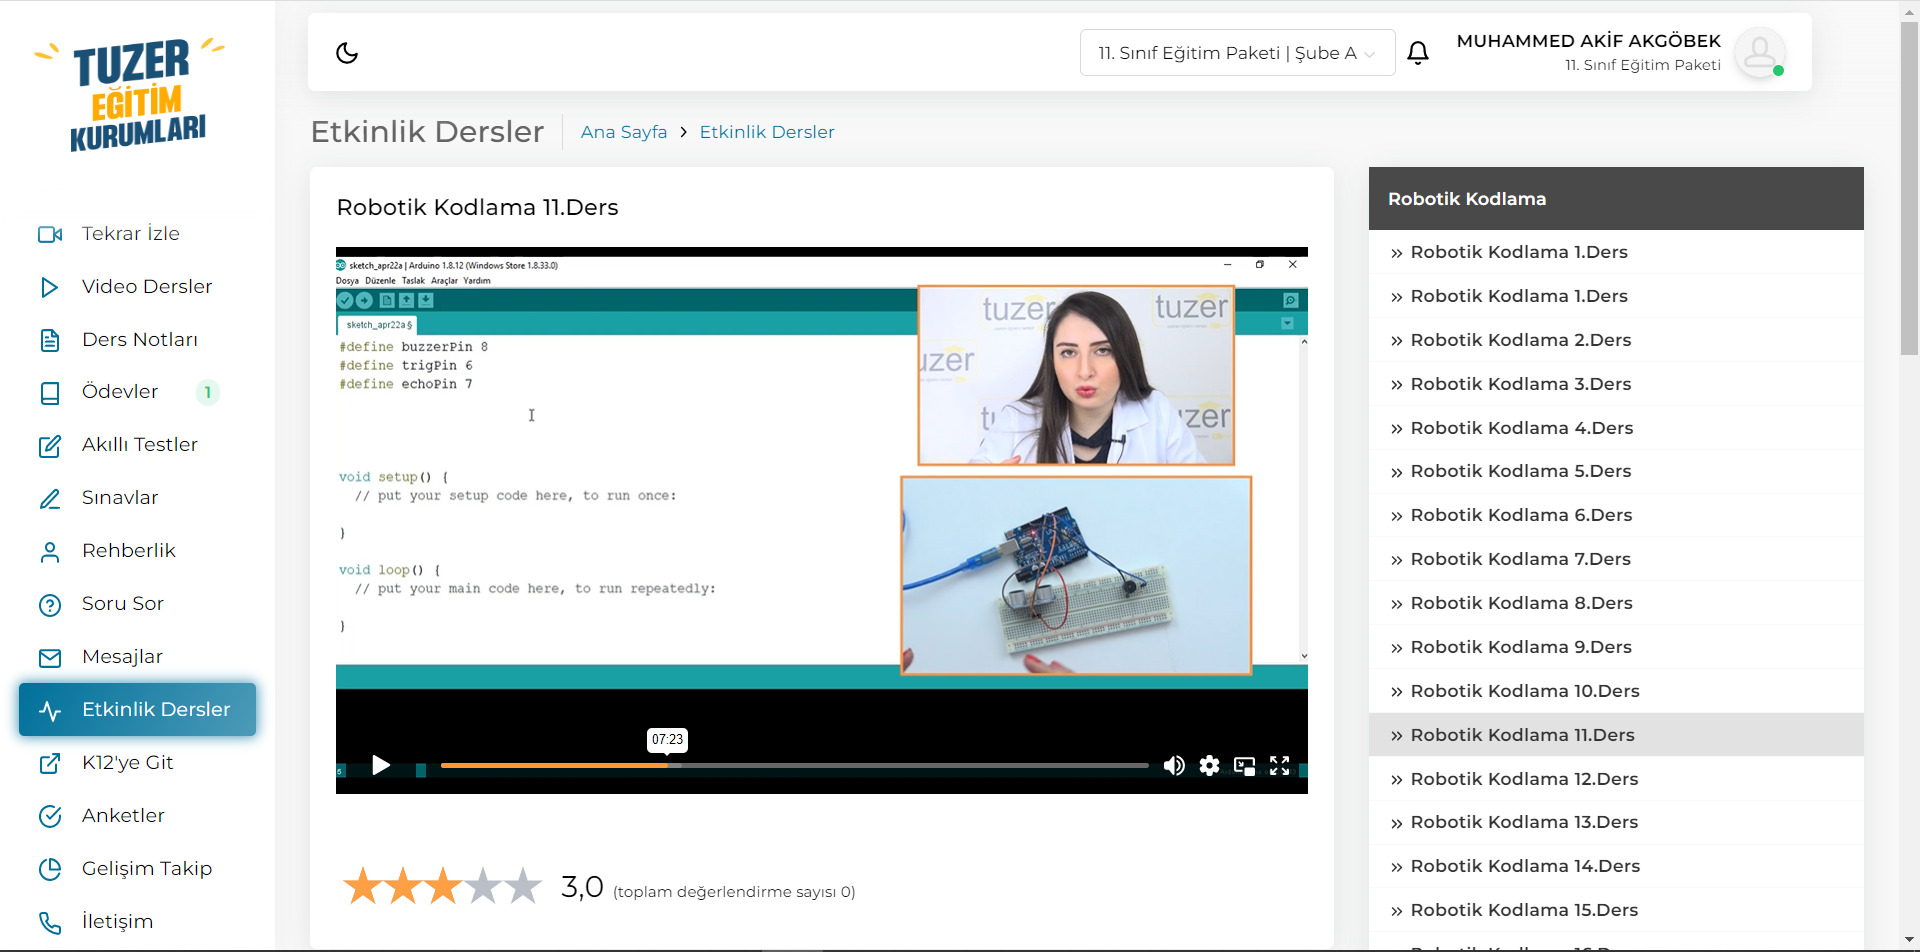The width and height of the screenshot is (1920, 952).
Task: Click the Soru Sor question mark icon
Action: pos(50,605)
